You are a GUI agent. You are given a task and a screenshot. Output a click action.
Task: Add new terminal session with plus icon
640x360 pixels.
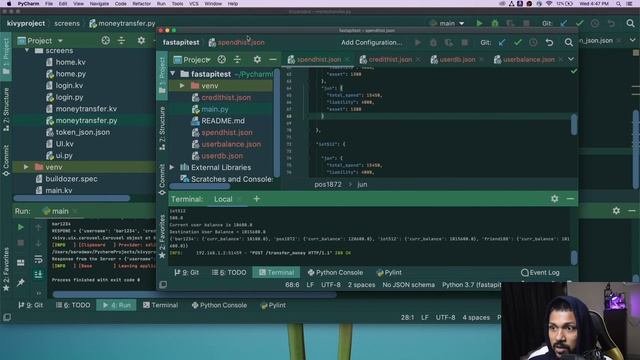tap(256, 199)
